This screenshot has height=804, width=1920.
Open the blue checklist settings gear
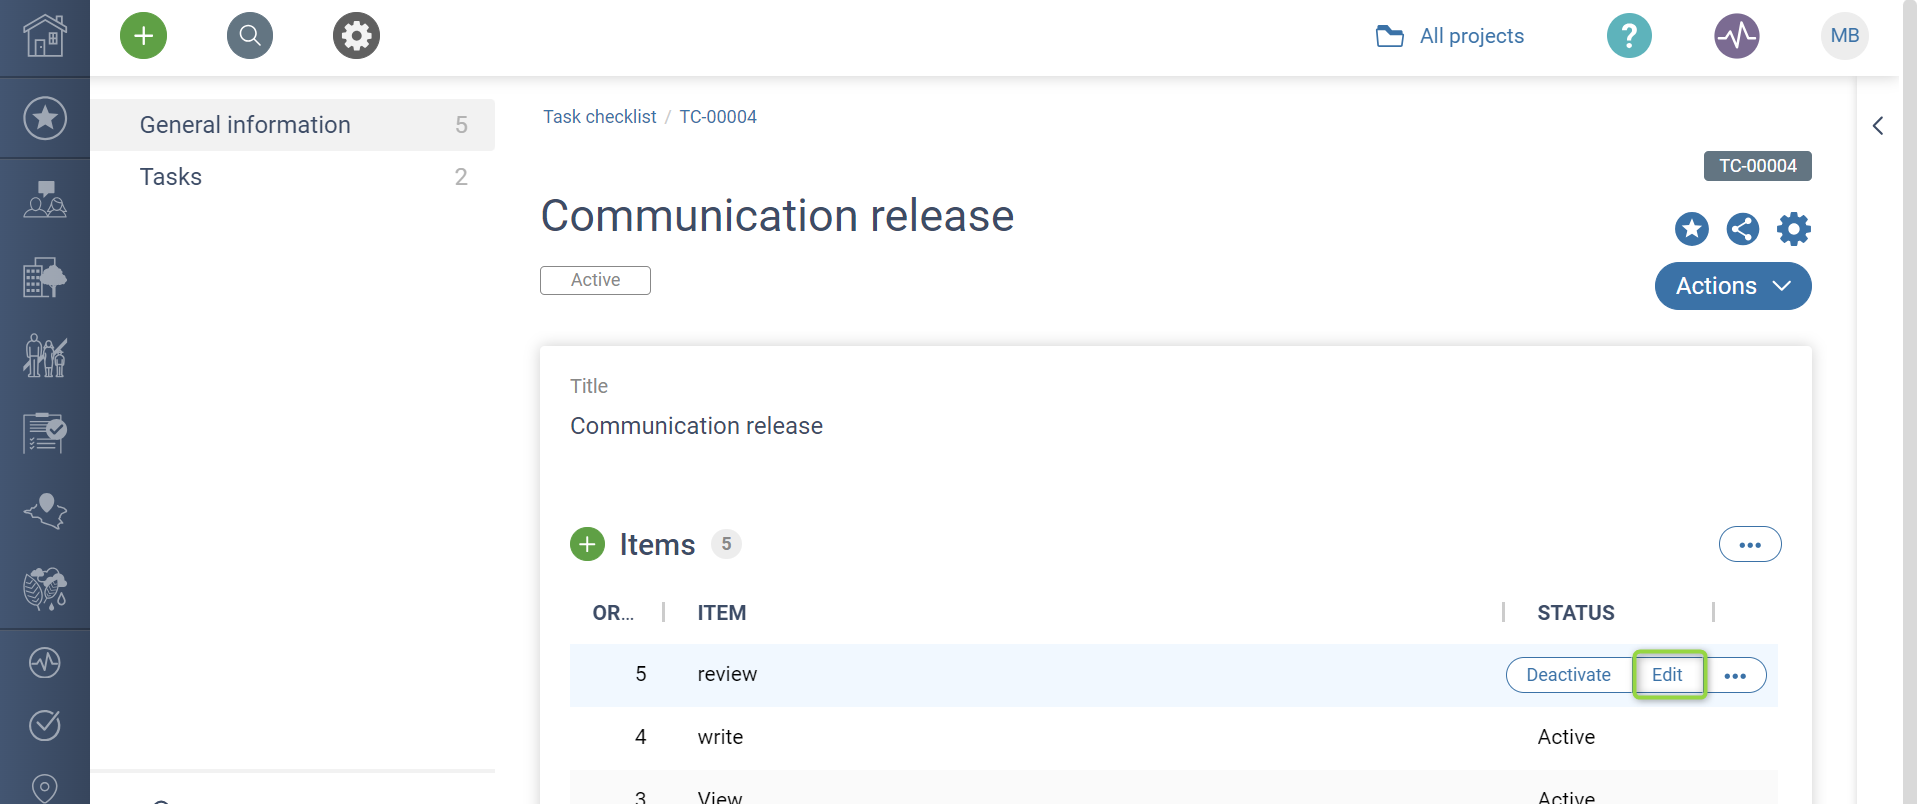click(1794, 229)
